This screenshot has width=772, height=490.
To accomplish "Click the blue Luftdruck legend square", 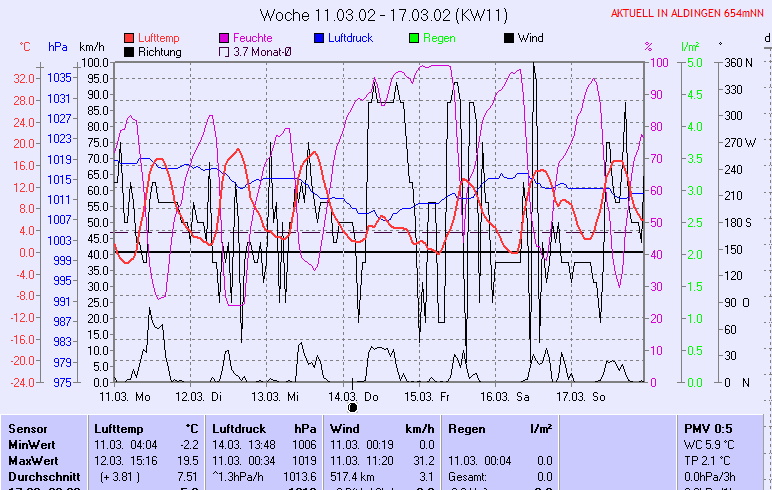I will click(x=319, y=38).
